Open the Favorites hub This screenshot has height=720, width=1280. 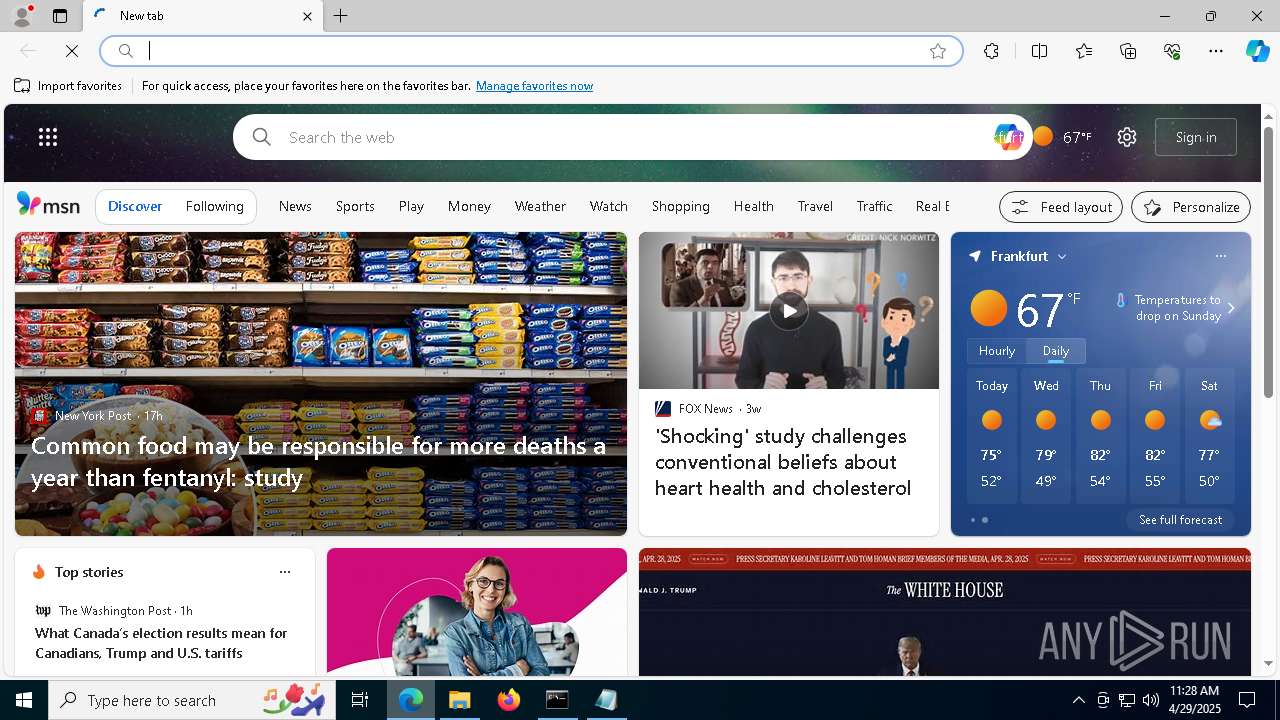1084,51
